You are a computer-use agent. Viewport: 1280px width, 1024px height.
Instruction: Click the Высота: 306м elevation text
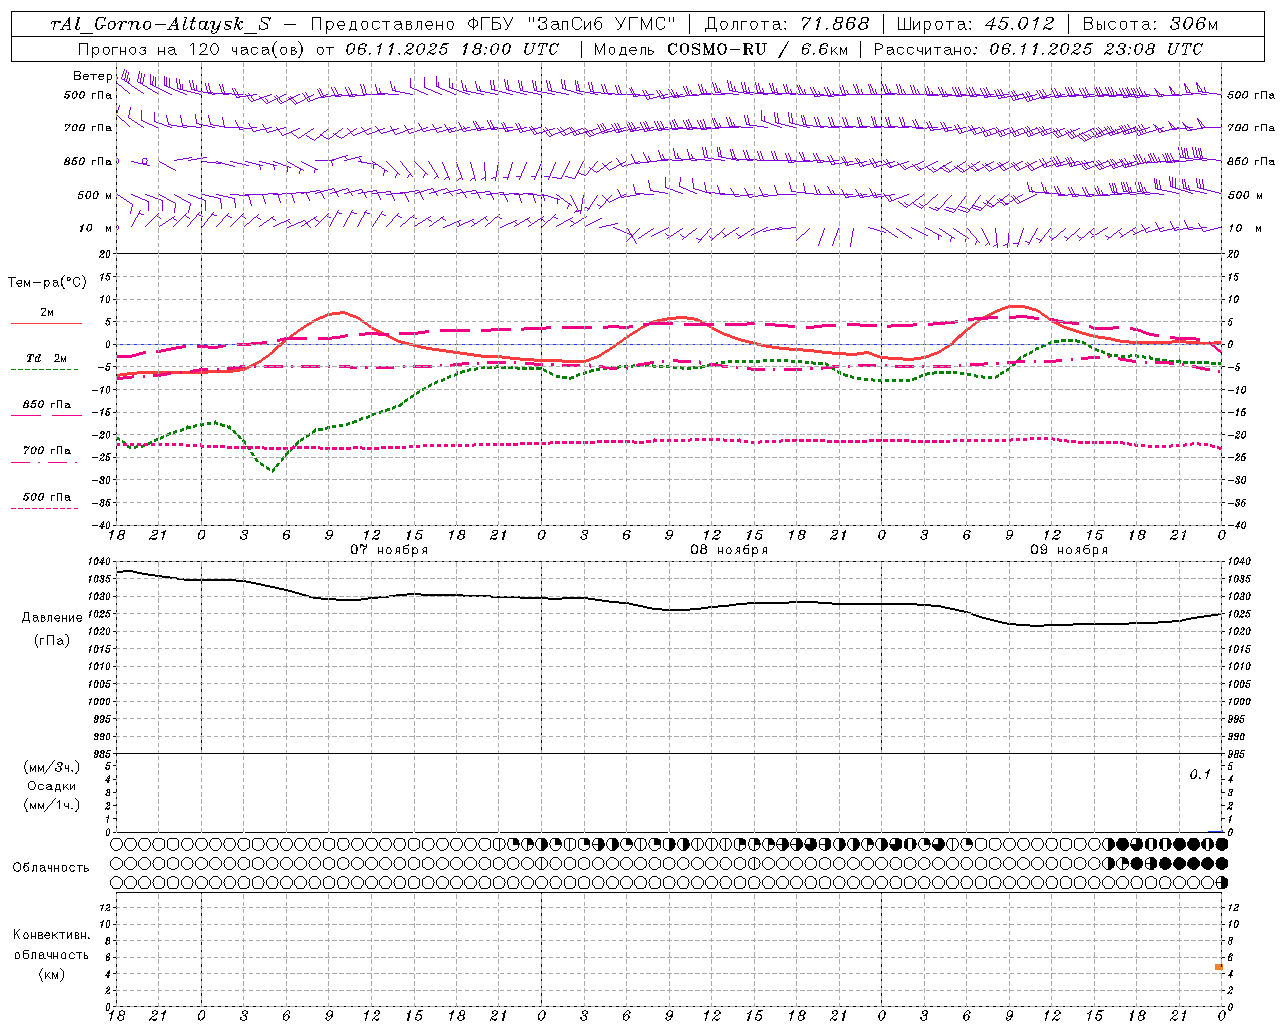tap(1150, 24)
